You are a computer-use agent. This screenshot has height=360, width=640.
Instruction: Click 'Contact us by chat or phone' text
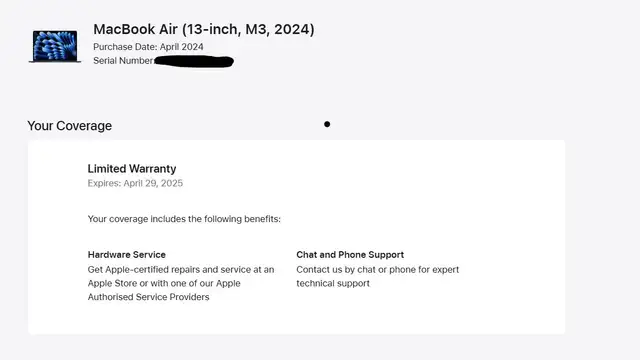coord(378,270)
